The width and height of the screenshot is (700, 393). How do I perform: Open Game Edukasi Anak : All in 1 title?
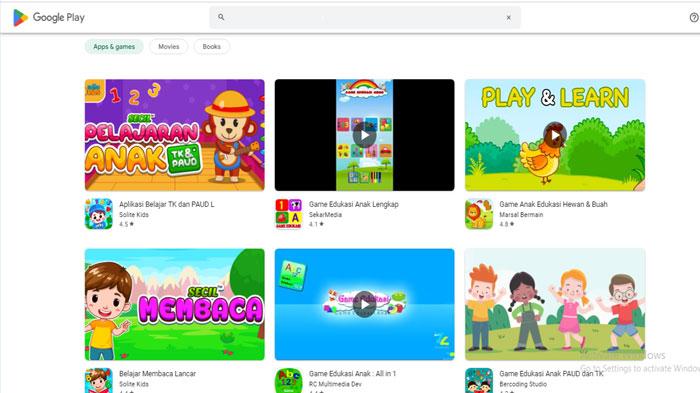[x=352, y=373]
